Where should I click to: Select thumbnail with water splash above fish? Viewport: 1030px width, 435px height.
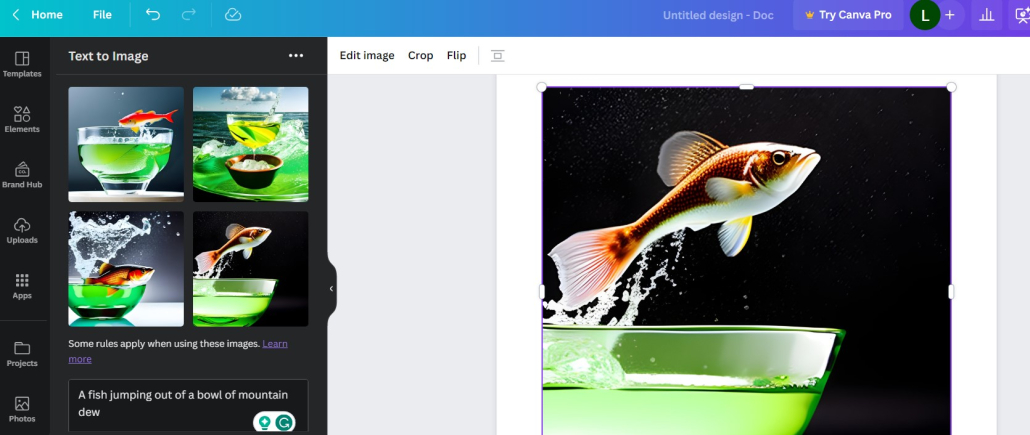pyautogui.click(x=126, y=269)
